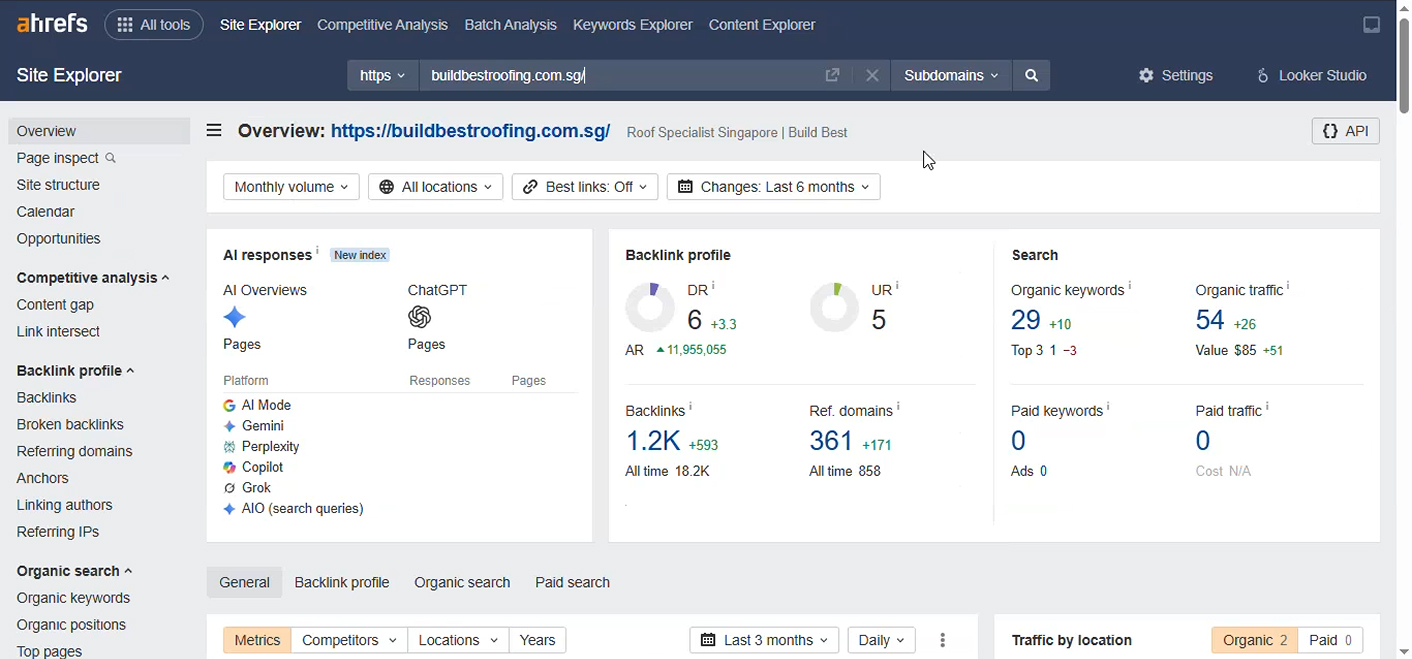Open the buildbestroofing.com.sg overview link
1412x659 pixels.
pos(470,131)
